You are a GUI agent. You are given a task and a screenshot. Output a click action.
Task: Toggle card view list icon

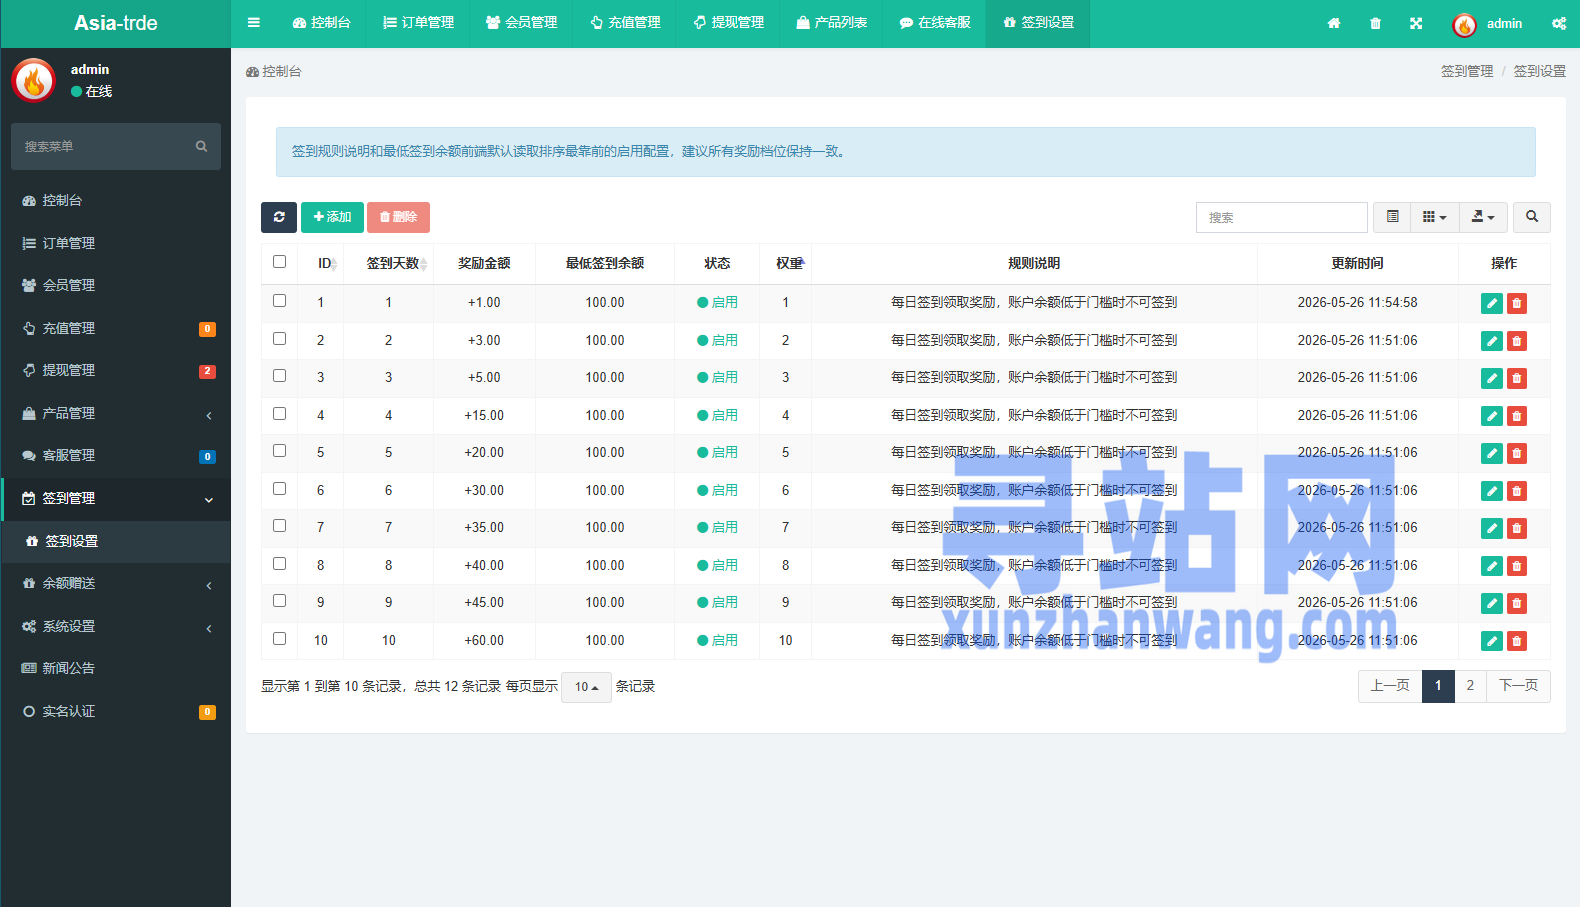[1392, 217]
